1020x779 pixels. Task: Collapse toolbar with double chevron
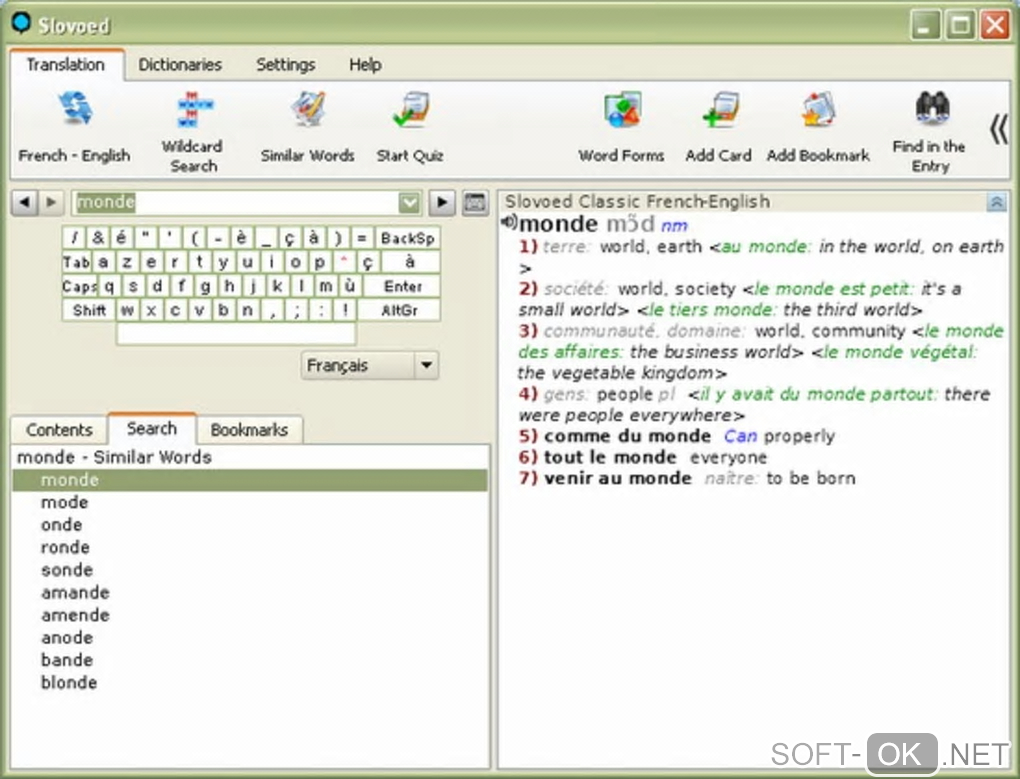(999, 129)
